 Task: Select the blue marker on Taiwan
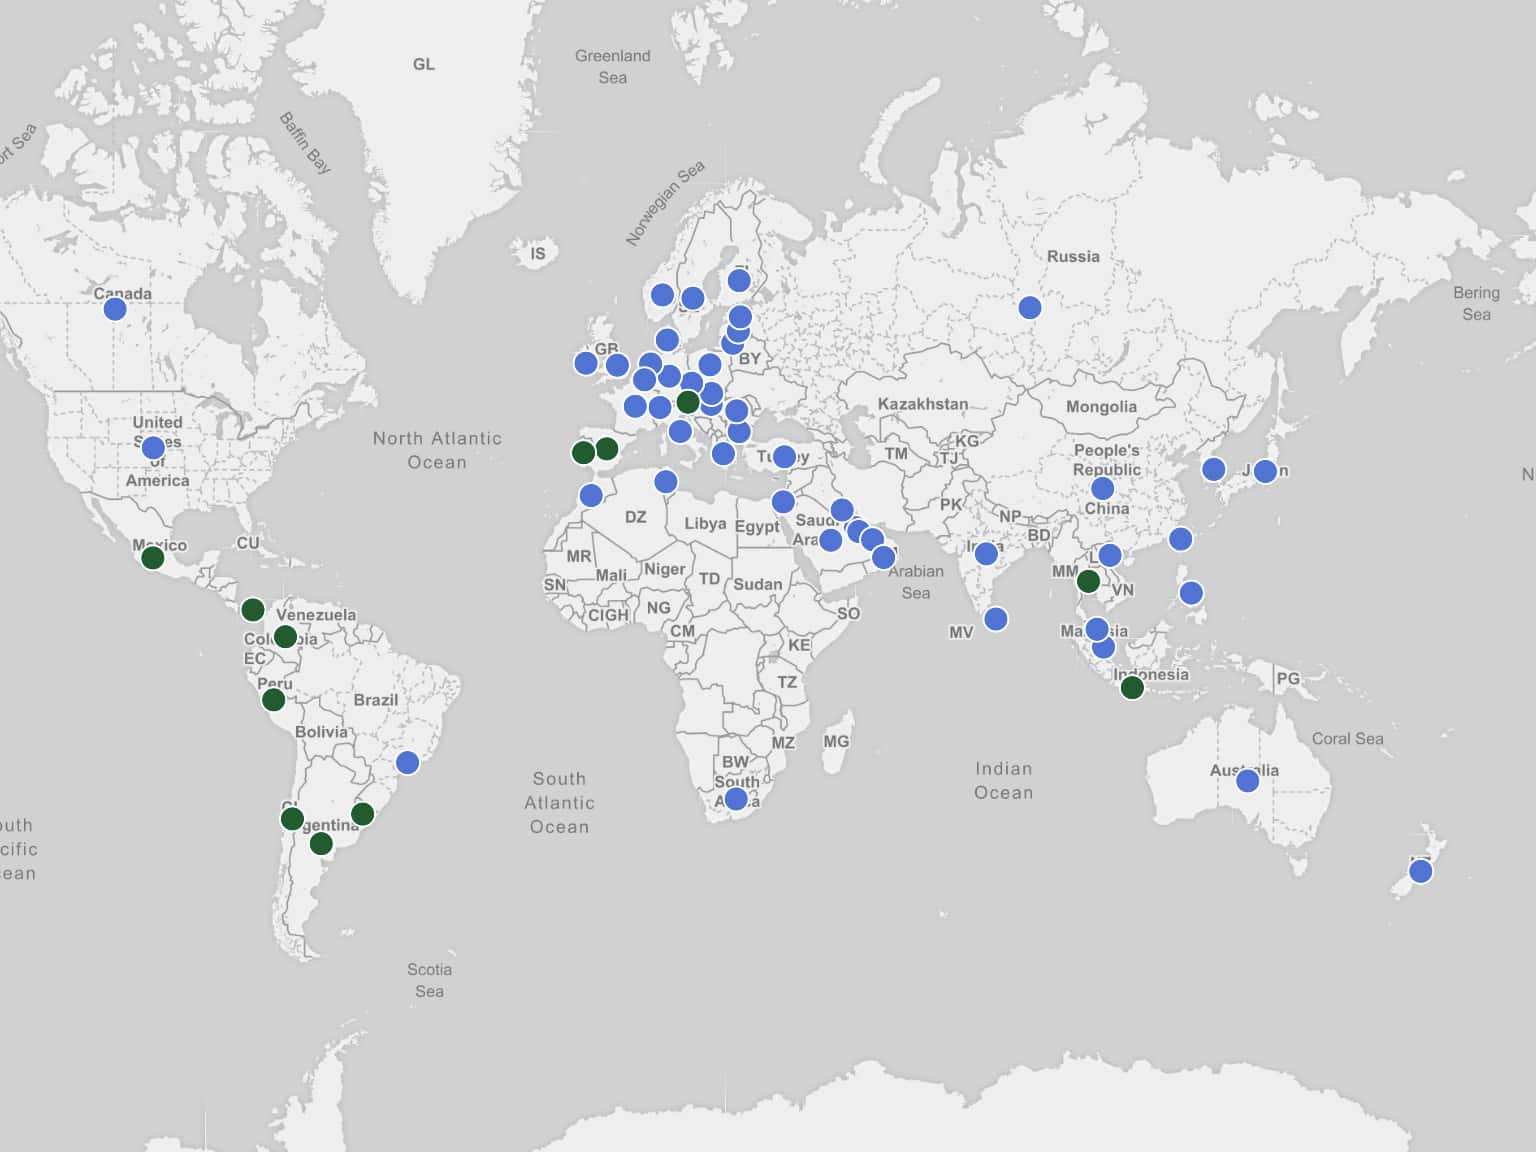pyautogui.click(x=1180, y=539)
